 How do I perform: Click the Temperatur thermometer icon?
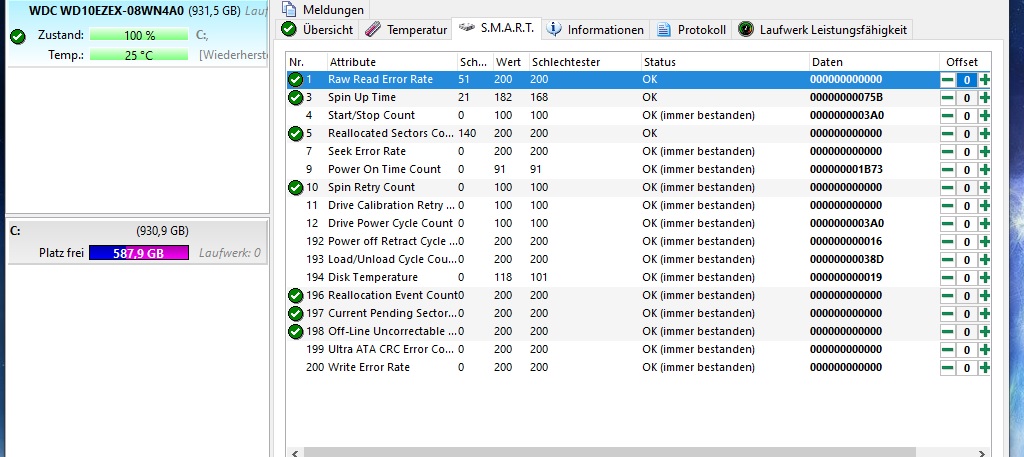[x=372, y=29]
